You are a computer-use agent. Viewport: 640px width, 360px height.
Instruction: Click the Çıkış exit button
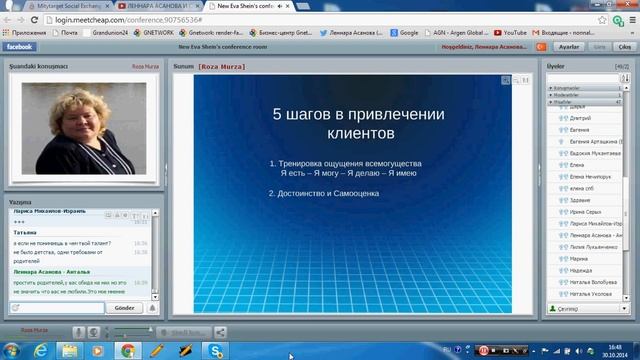pos(624,47)
